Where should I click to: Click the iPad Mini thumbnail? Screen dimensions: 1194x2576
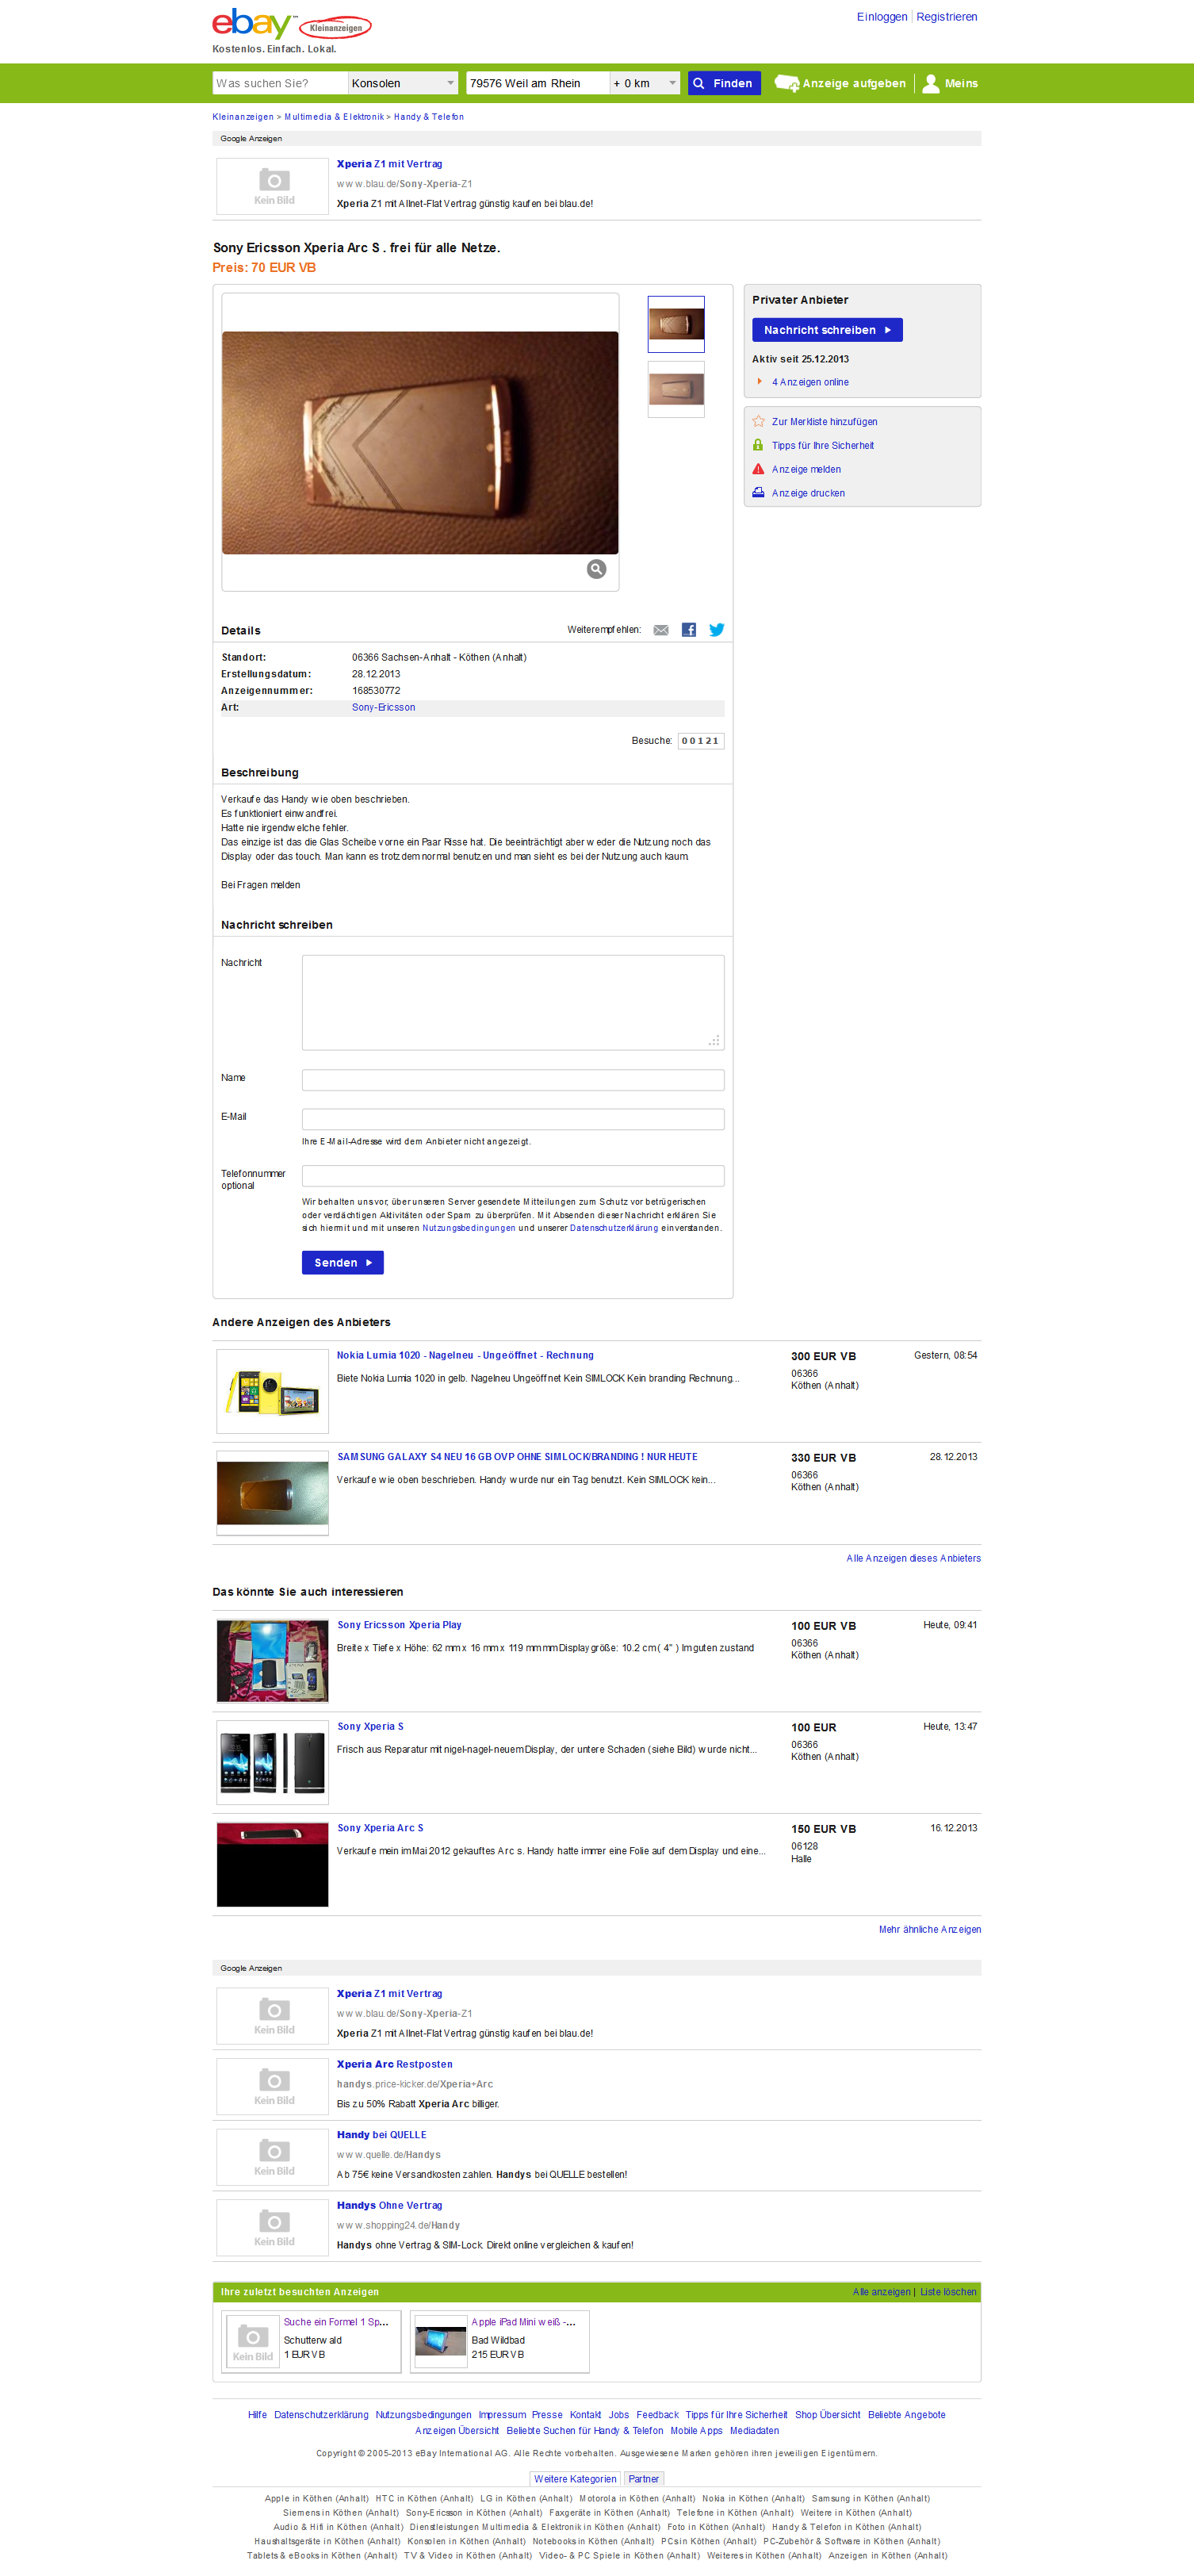click(x=441, y=2341)
